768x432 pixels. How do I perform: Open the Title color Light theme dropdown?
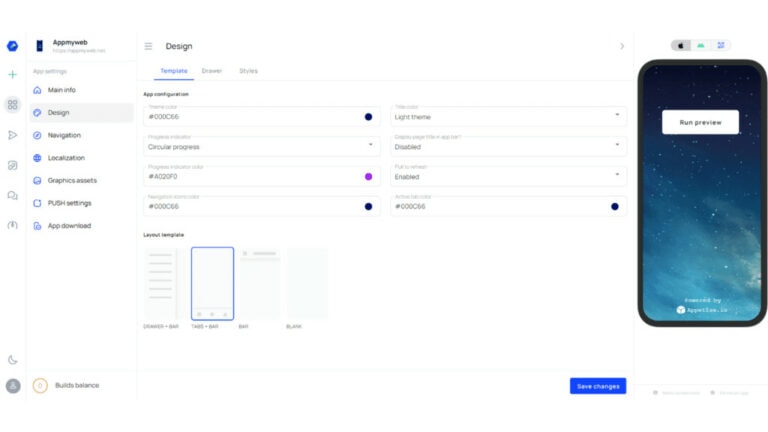pyautogui.click(x=508, y=116)
